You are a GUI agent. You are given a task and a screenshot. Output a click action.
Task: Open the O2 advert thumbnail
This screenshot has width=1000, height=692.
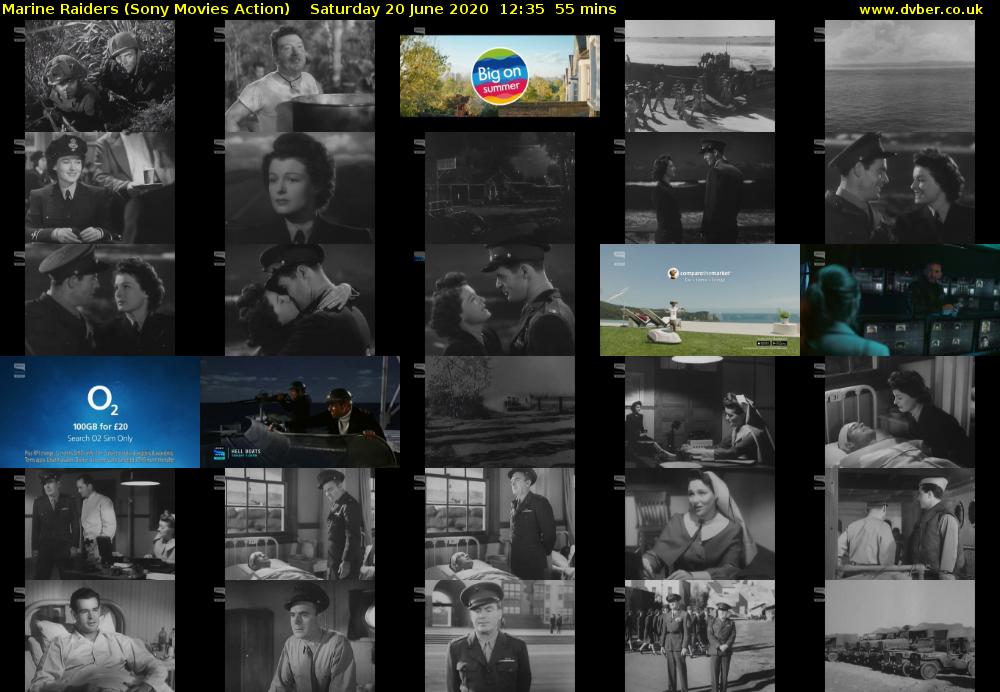pyautogui.click(x=100, y=412)
